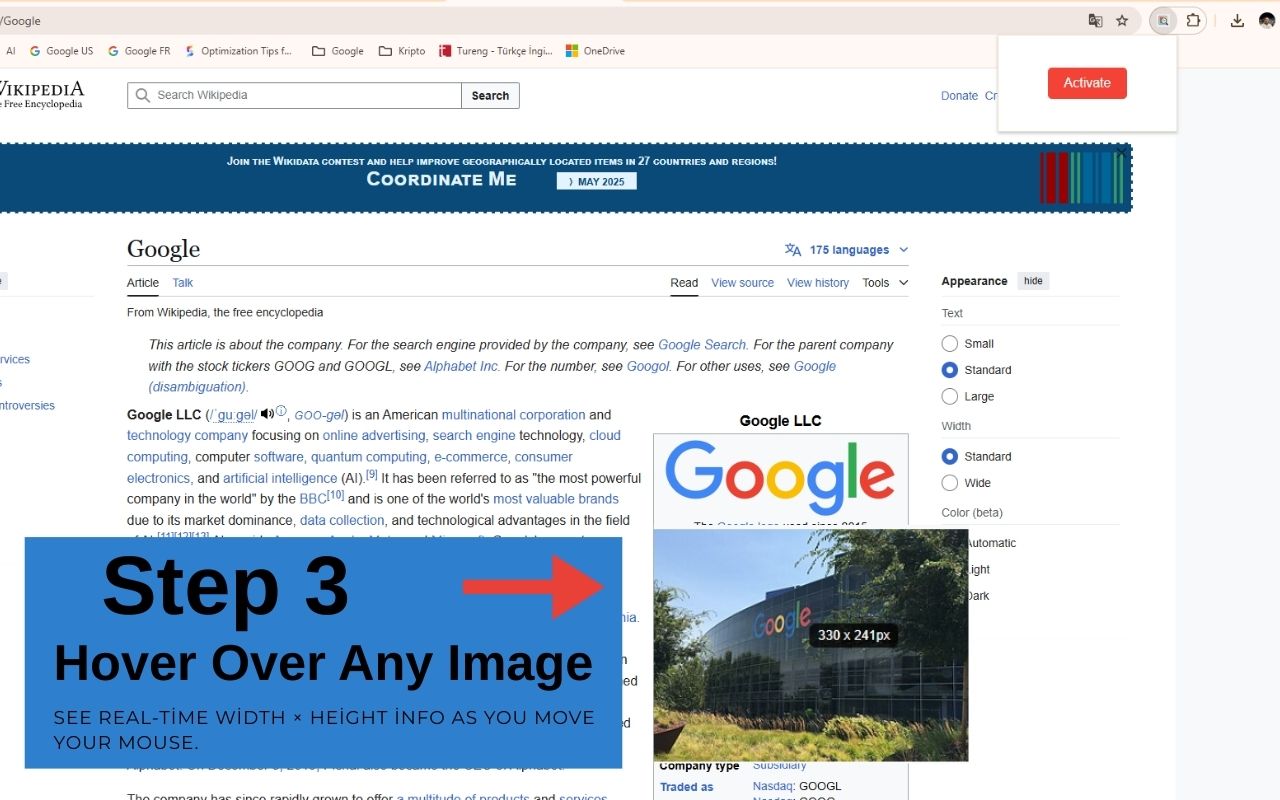Viewport: 1280px width, 800px height.
Task: Bookmark this page with the star icon
Action: 1122,20
